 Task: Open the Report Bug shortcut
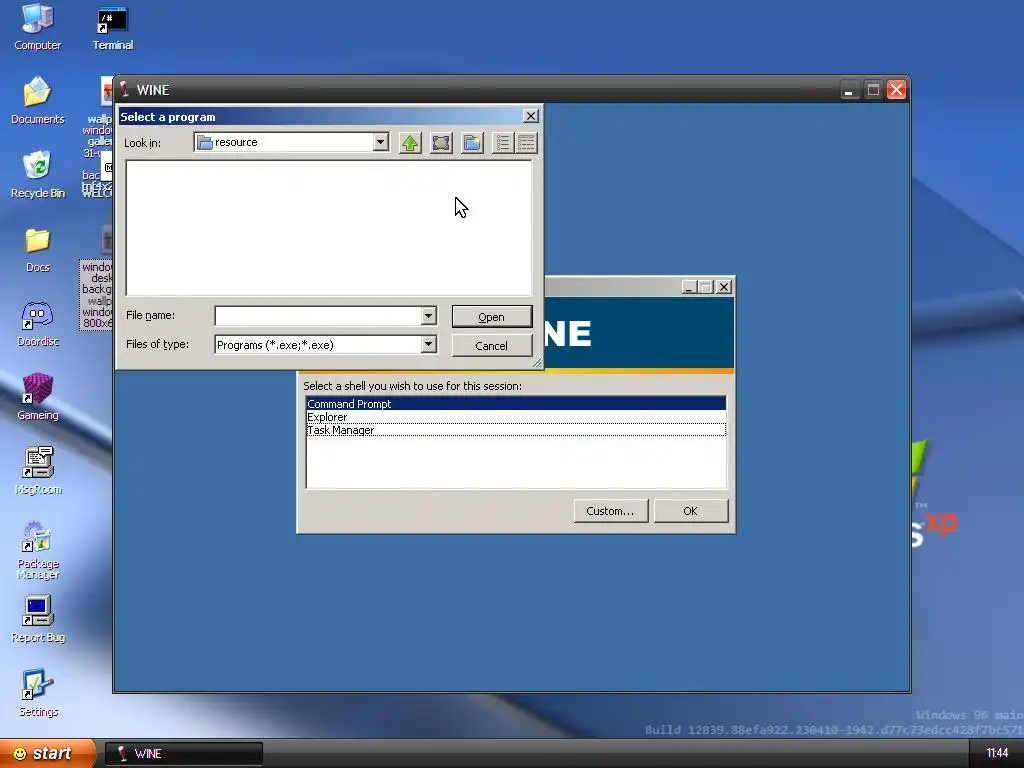coord(37,619)
